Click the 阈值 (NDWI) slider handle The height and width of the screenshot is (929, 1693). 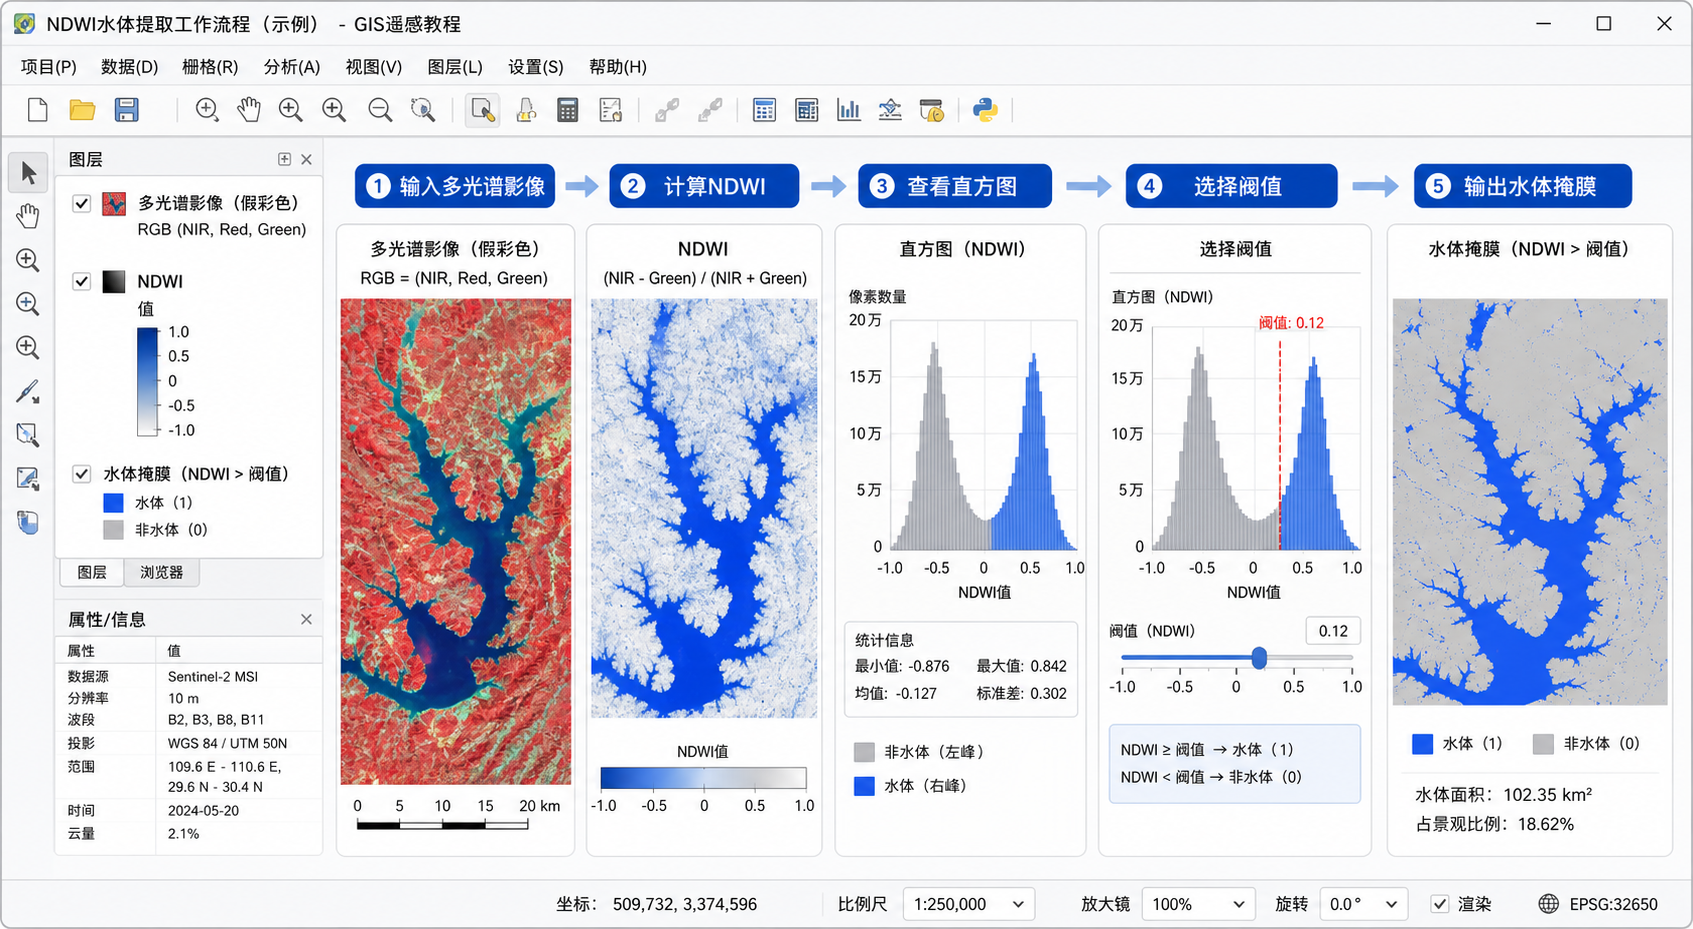[x=1259, y=657]
